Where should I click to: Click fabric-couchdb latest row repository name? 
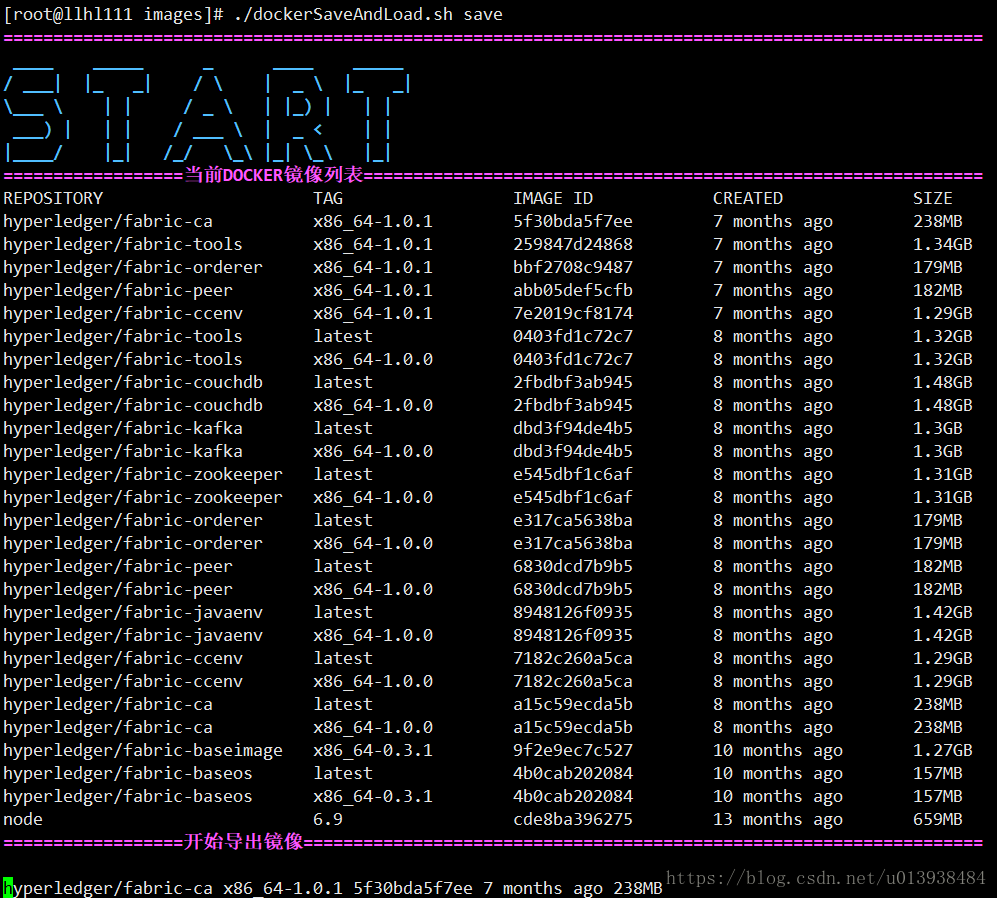(132, 382)
